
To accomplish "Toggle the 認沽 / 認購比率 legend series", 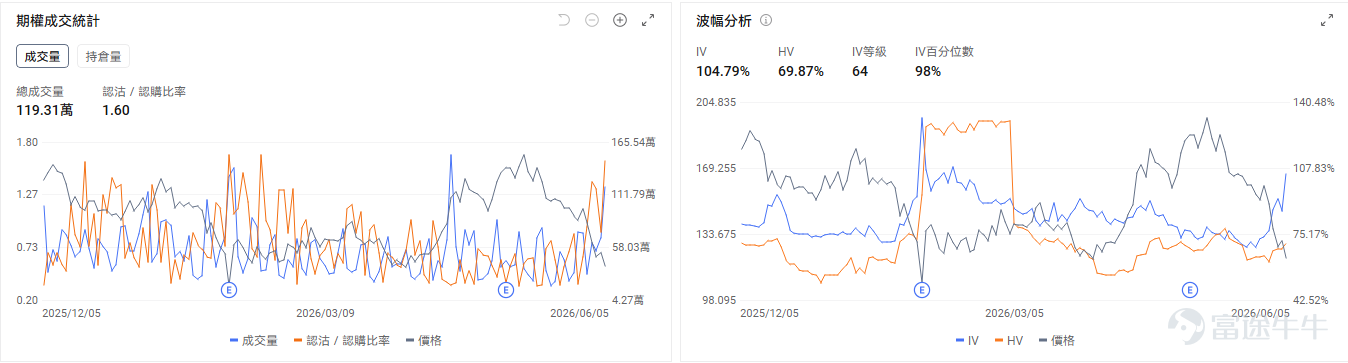I will [341, 341].
